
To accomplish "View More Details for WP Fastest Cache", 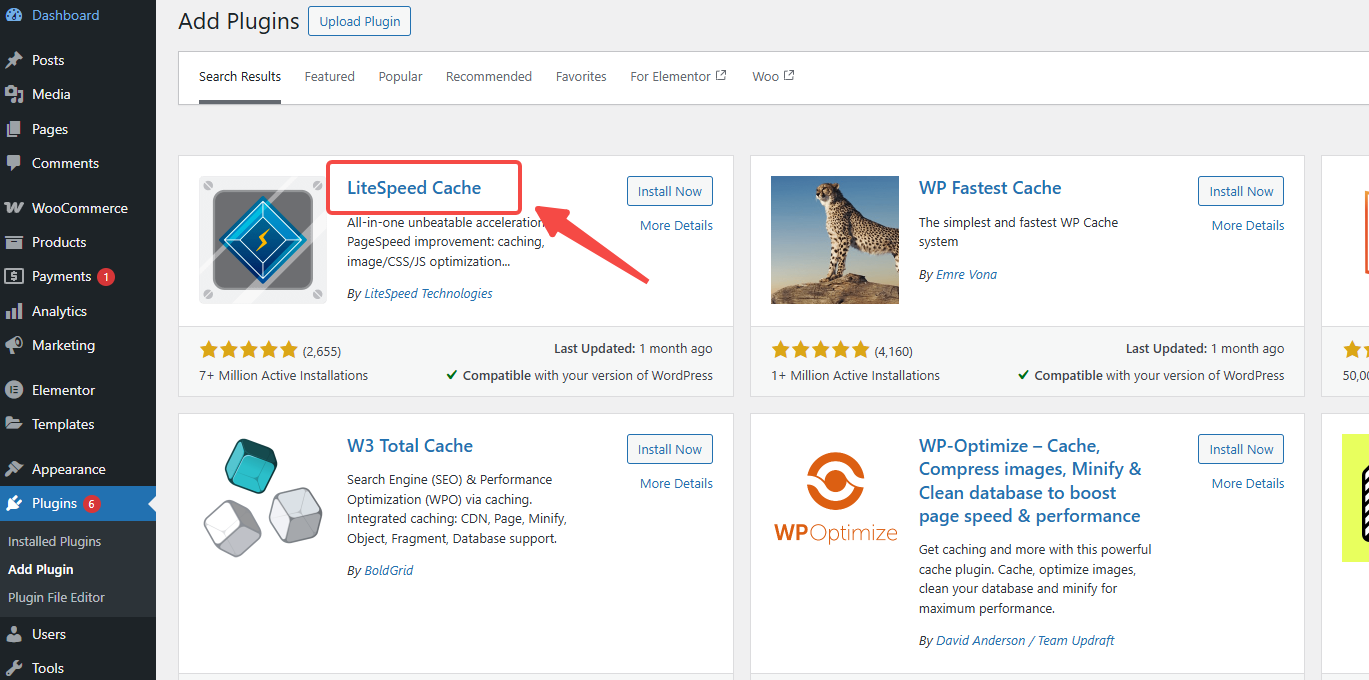I will pos(1247,226).
